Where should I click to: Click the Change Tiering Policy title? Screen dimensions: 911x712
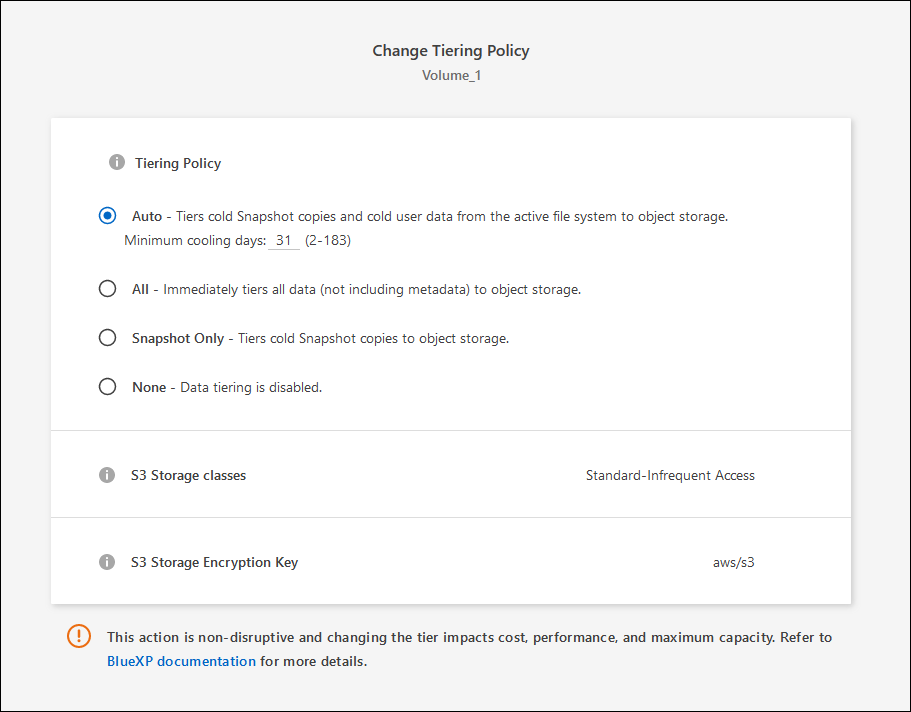pyautogui.click(x=451, y=50)
